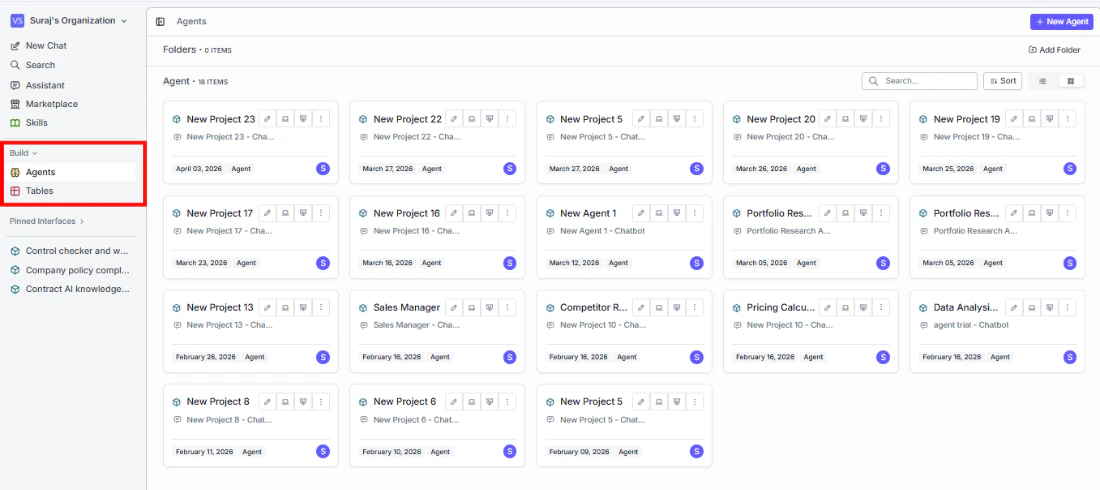
Task: Click the monitor icon on New Project 19 card
Action: [1049, 119]
